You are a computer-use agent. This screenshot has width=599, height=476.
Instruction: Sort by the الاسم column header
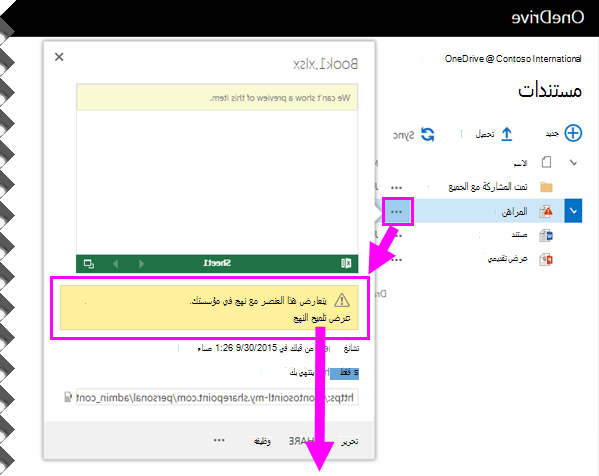[x=520, y=163]
